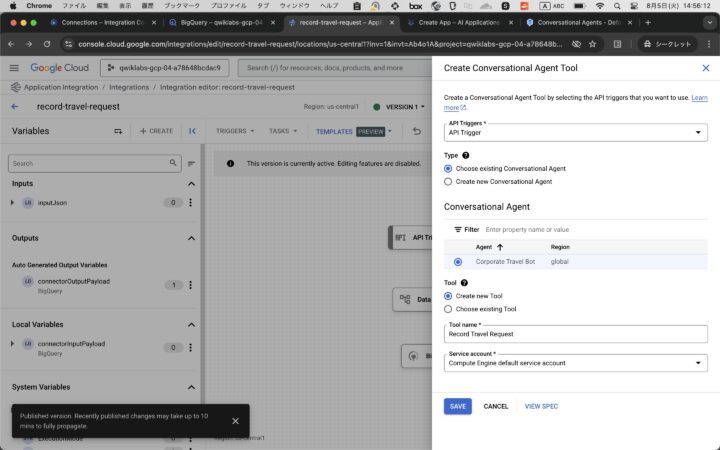Sort by Agent column ascending arrow
Screen dimensions: 720x450
pyautogui.click(x=500, y=247)
